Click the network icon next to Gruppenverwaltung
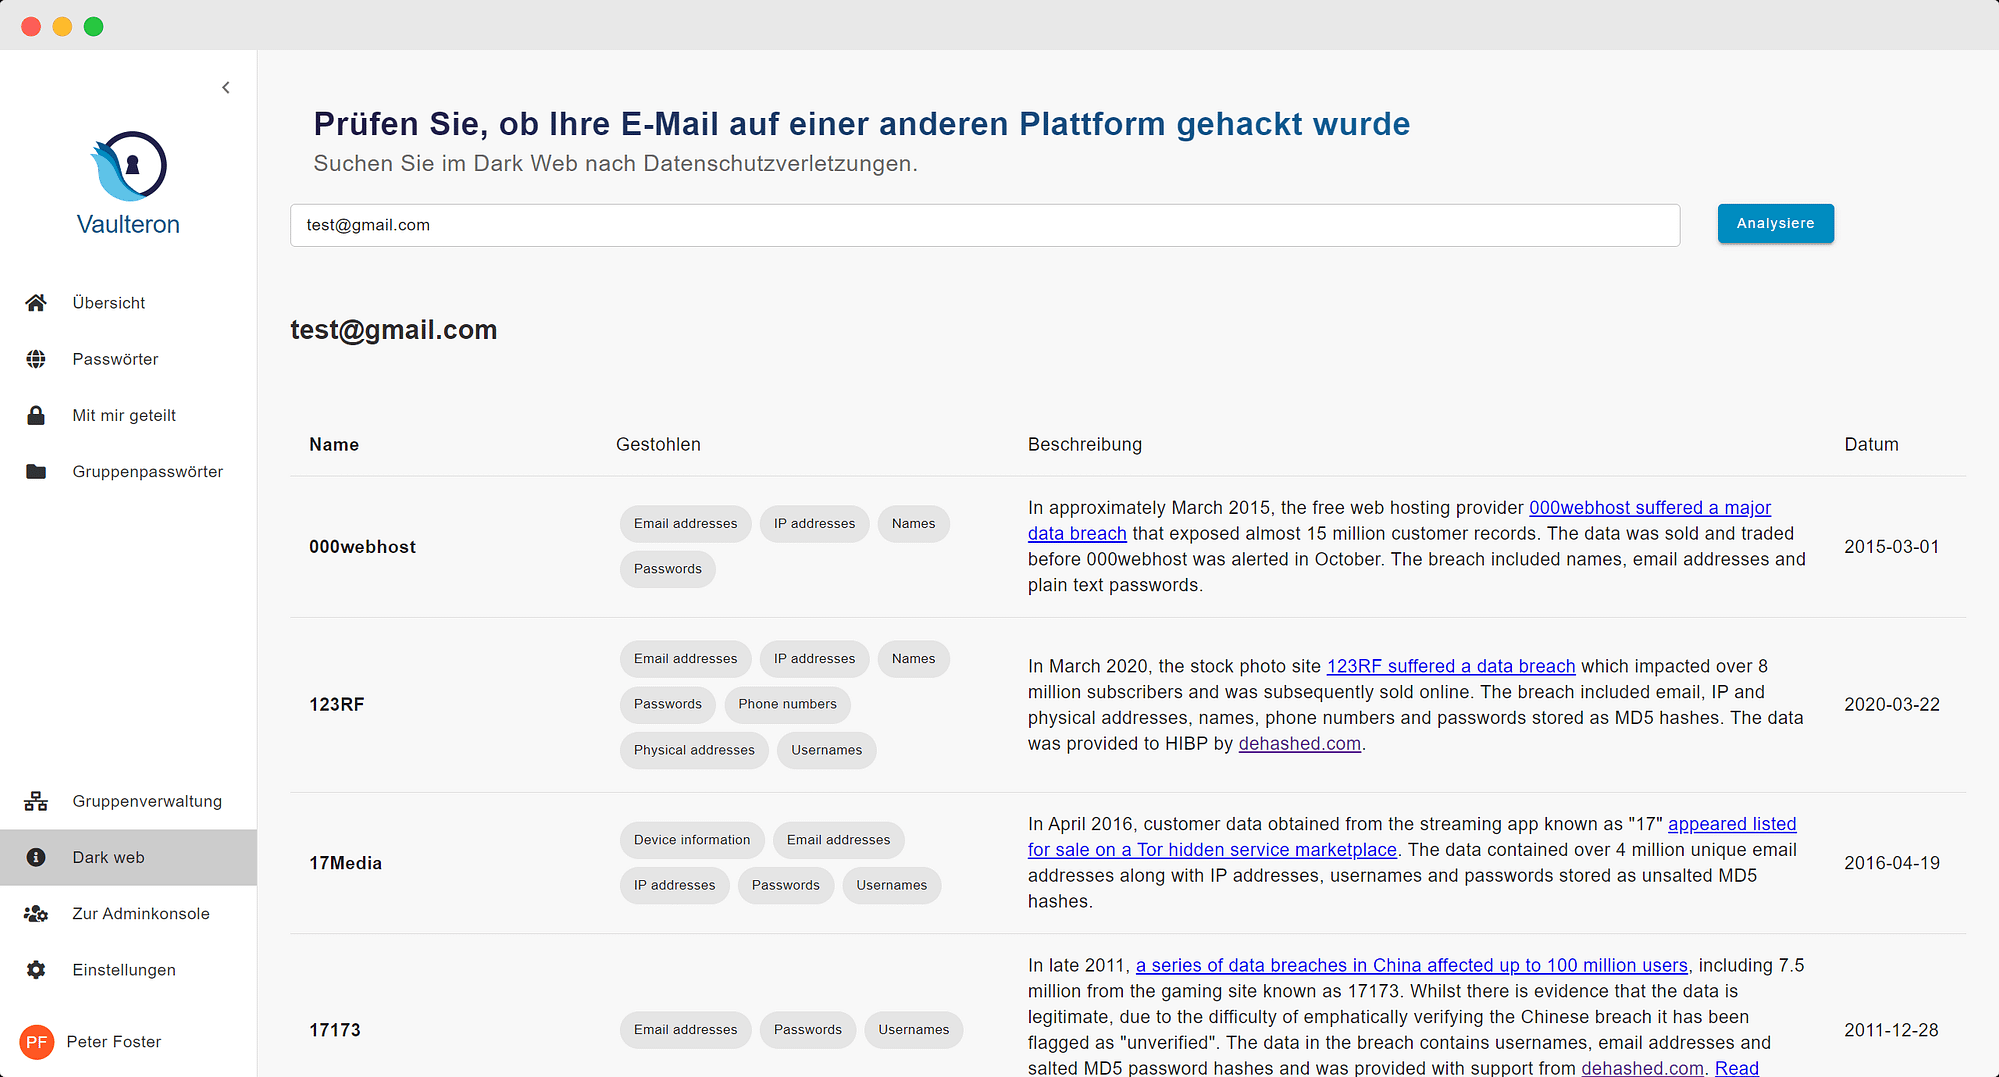This screenshot has width=1999, height=1077. pyautogui.click(x=36, y=801)
